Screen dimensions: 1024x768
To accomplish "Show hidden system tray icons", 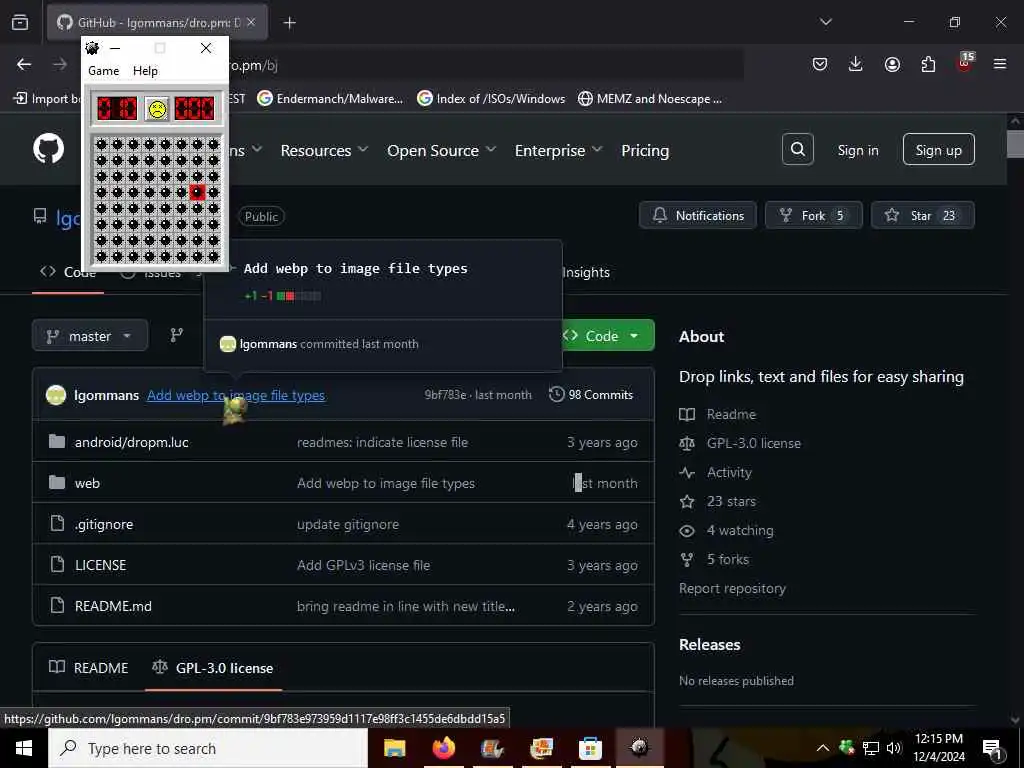I will click(823, 748).
